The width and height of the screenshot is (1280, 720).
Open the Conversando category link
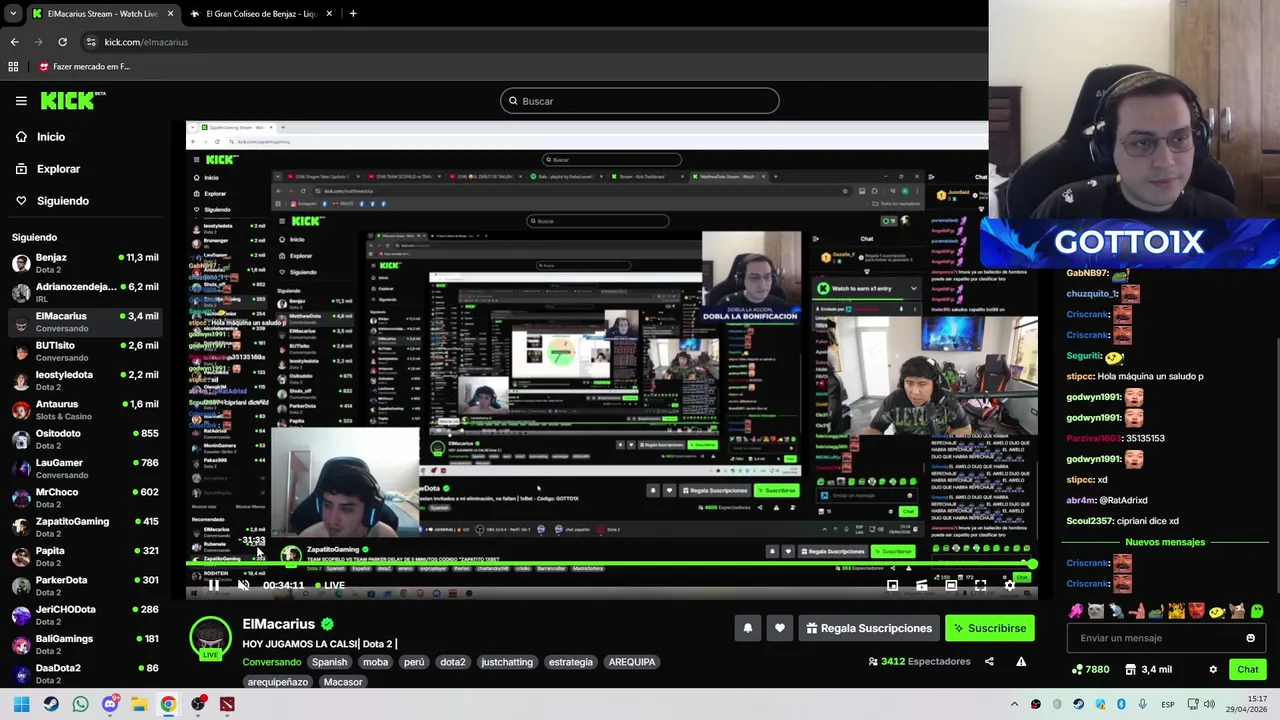tap(271, 662)
